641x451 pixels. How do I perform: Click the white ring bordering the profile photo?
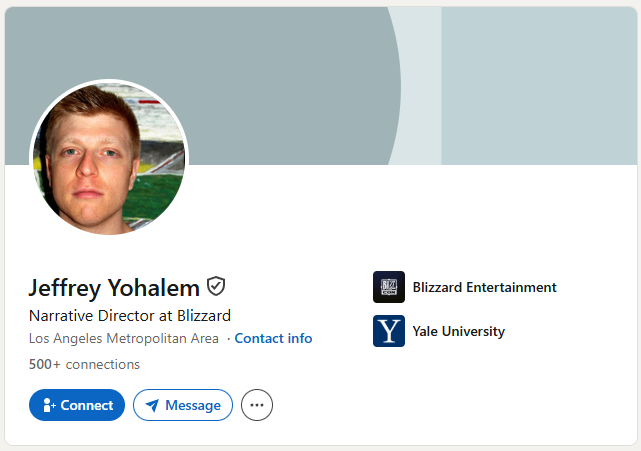point(108,83)
